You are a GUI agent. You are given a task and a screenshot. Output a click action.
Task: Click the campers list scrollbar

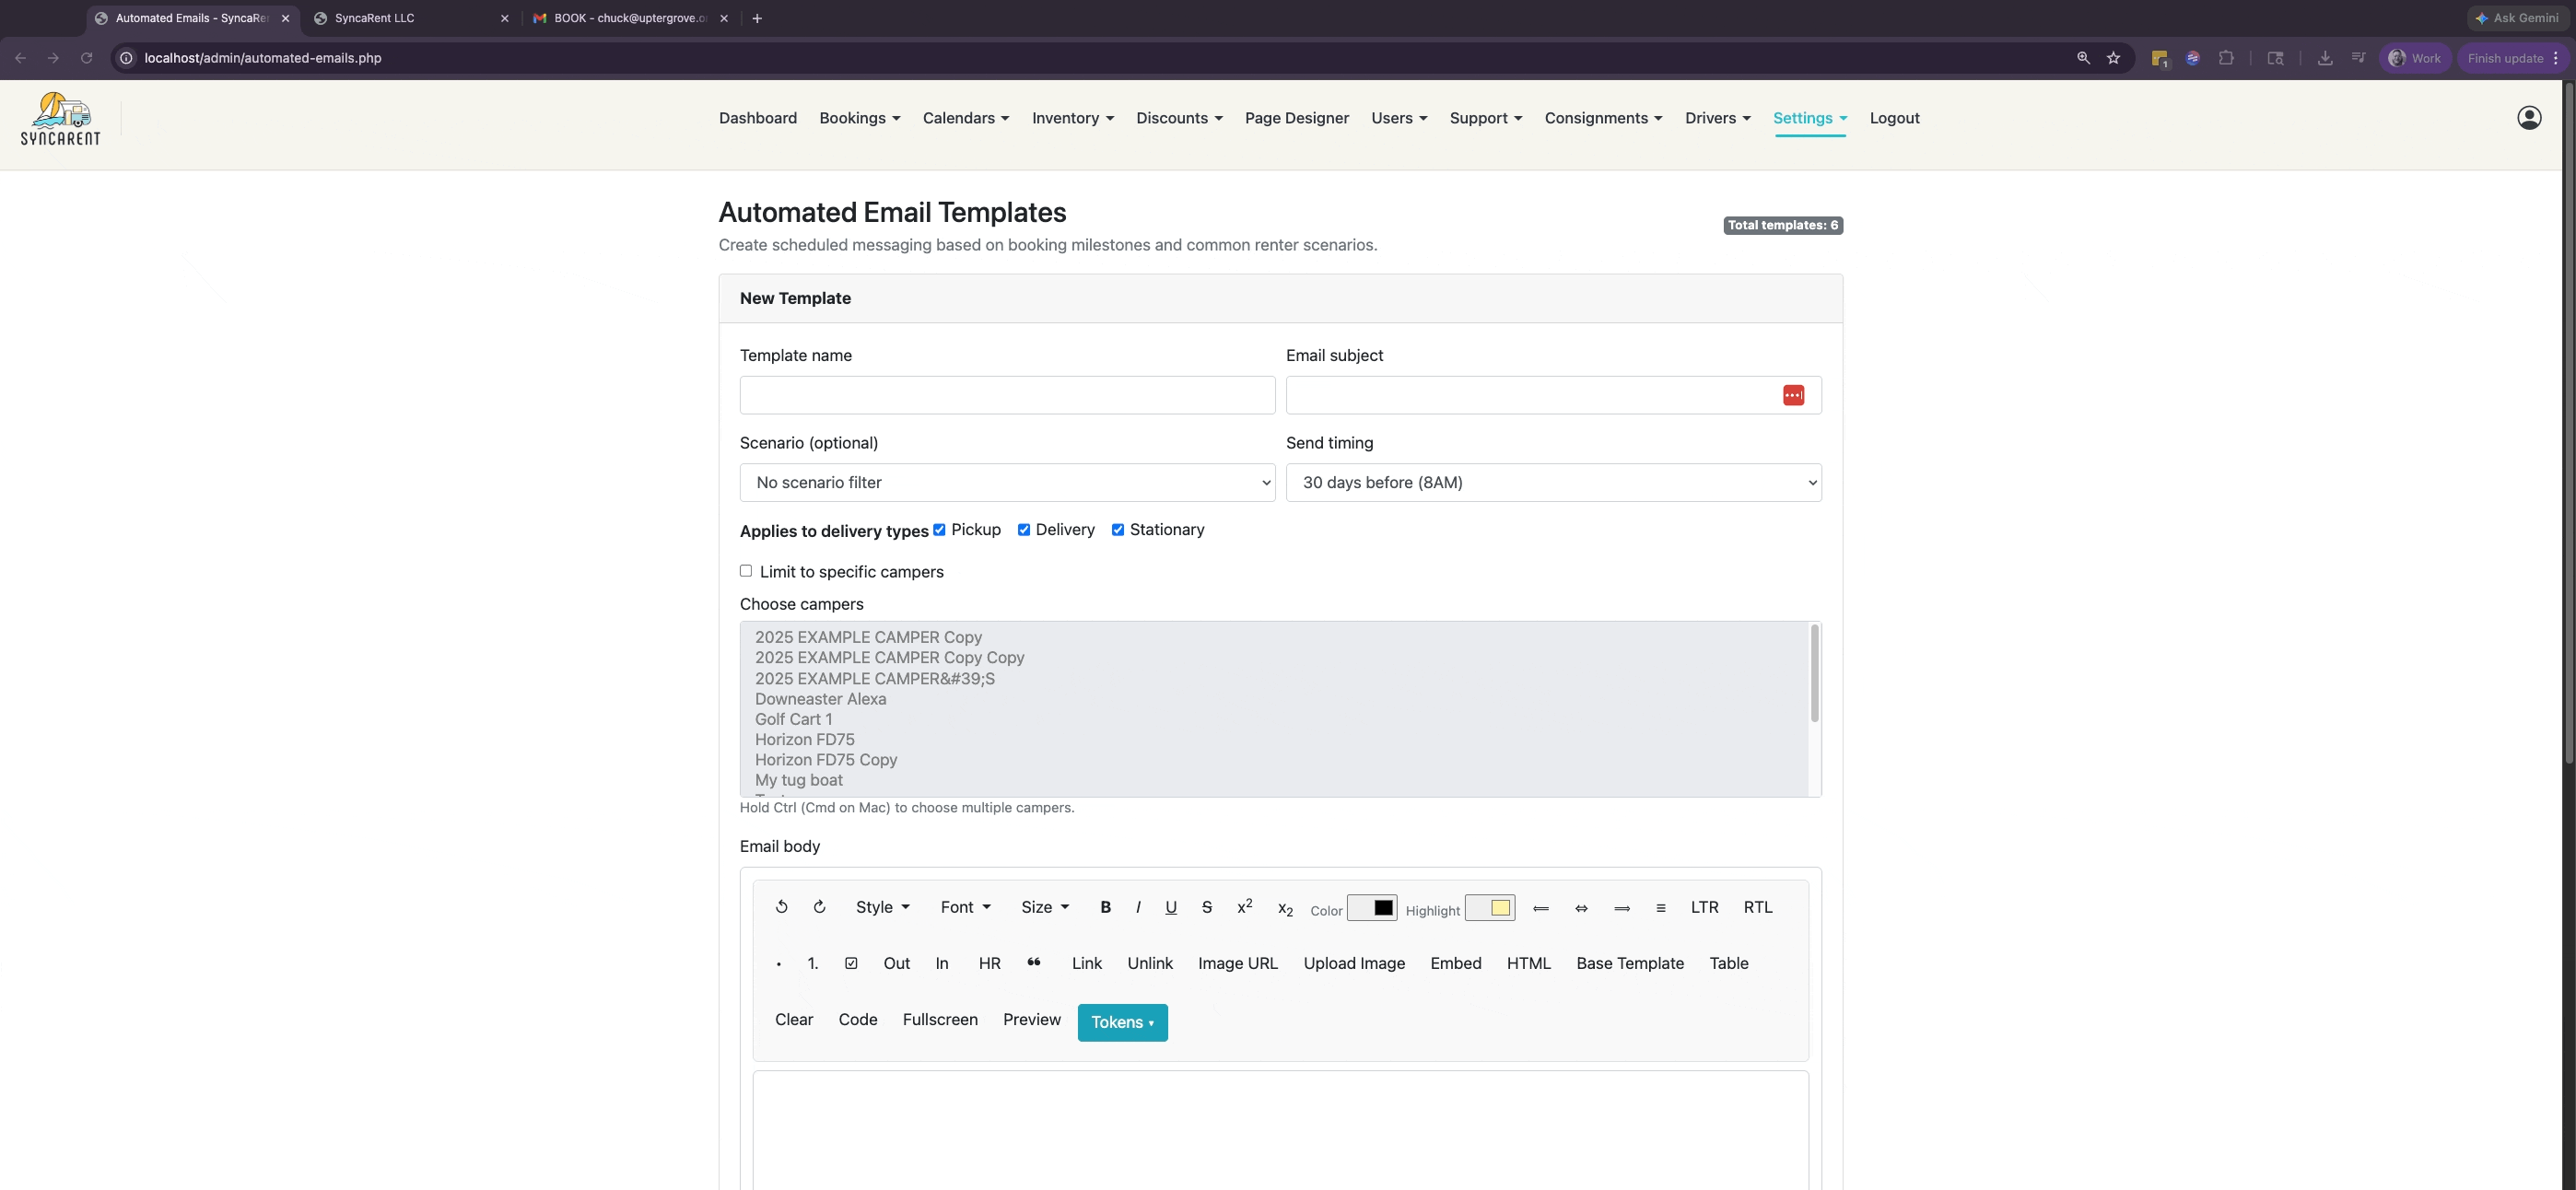click(1814, 673)
